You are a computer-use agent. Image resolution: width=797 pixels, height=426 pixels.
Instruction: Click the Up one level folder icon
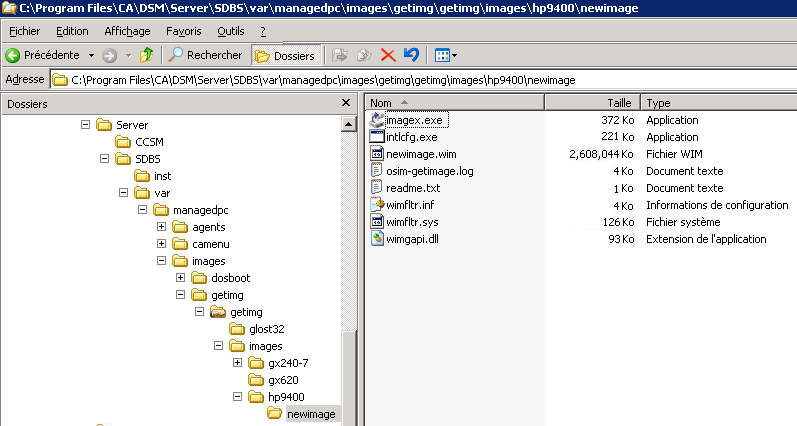[146, 55]
